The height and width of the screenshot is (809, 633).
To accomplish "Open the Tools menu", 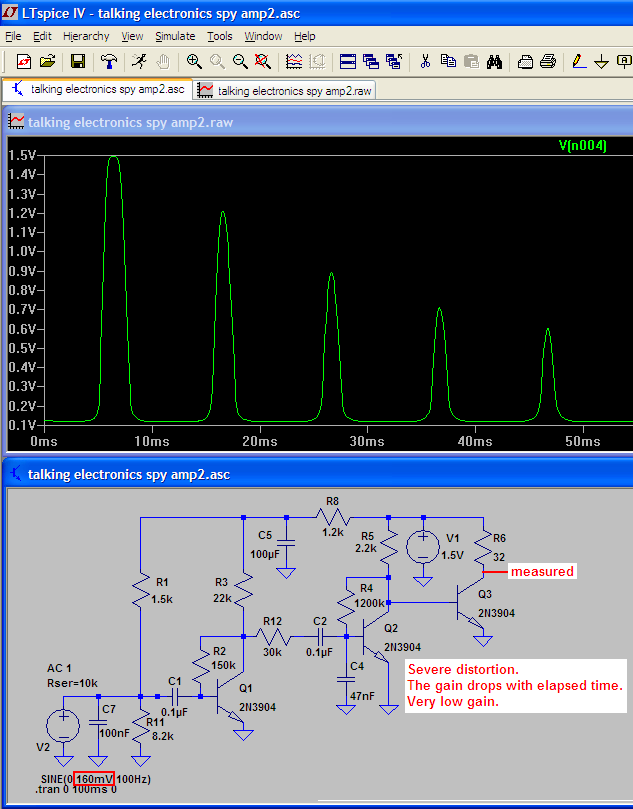I will pyautogui.click(x=220, y=36).
